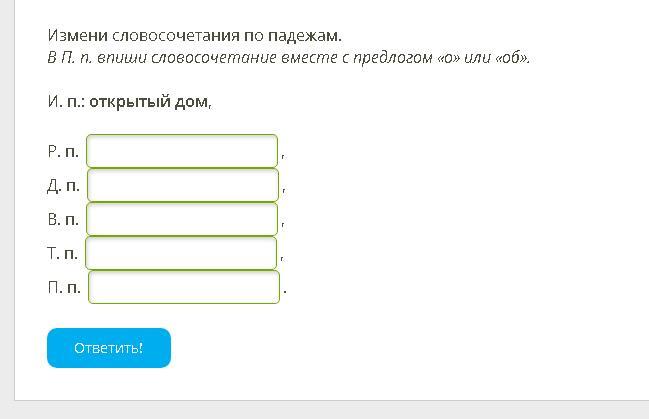Activate the П. п. answer text box

pyautogui.click(x=184, y=287)
